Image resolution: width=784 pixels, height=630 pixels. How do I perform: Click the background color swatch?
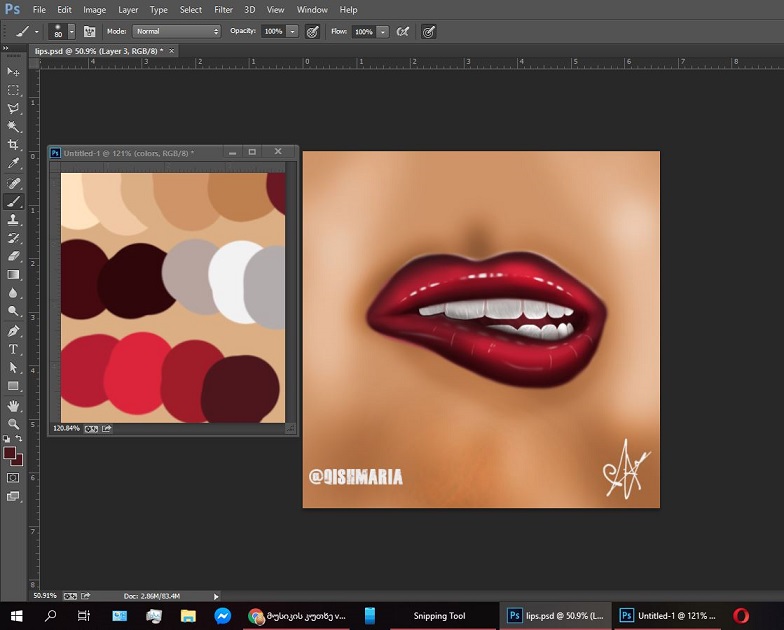click(18, 460)
